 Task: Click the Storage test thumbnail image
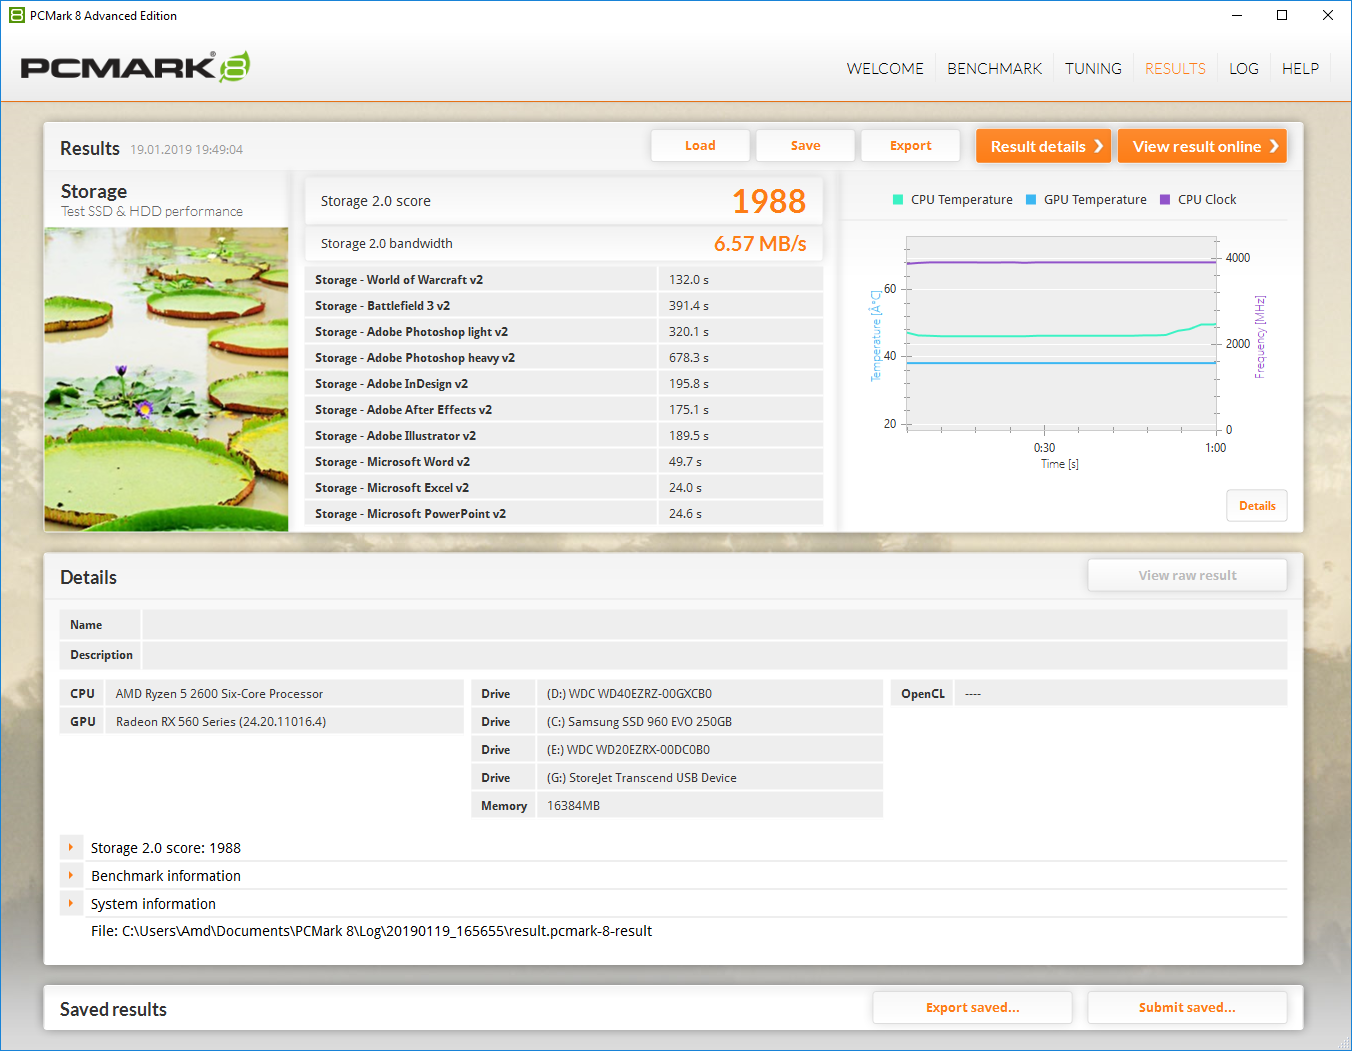[166, 379]
